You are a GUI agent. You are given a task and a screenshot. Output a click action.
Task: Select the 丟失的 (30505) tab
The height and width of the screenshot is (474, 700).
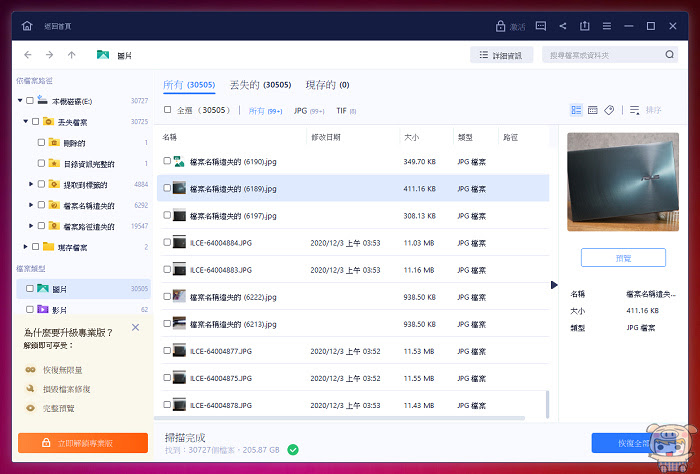[x=260, y=85]
